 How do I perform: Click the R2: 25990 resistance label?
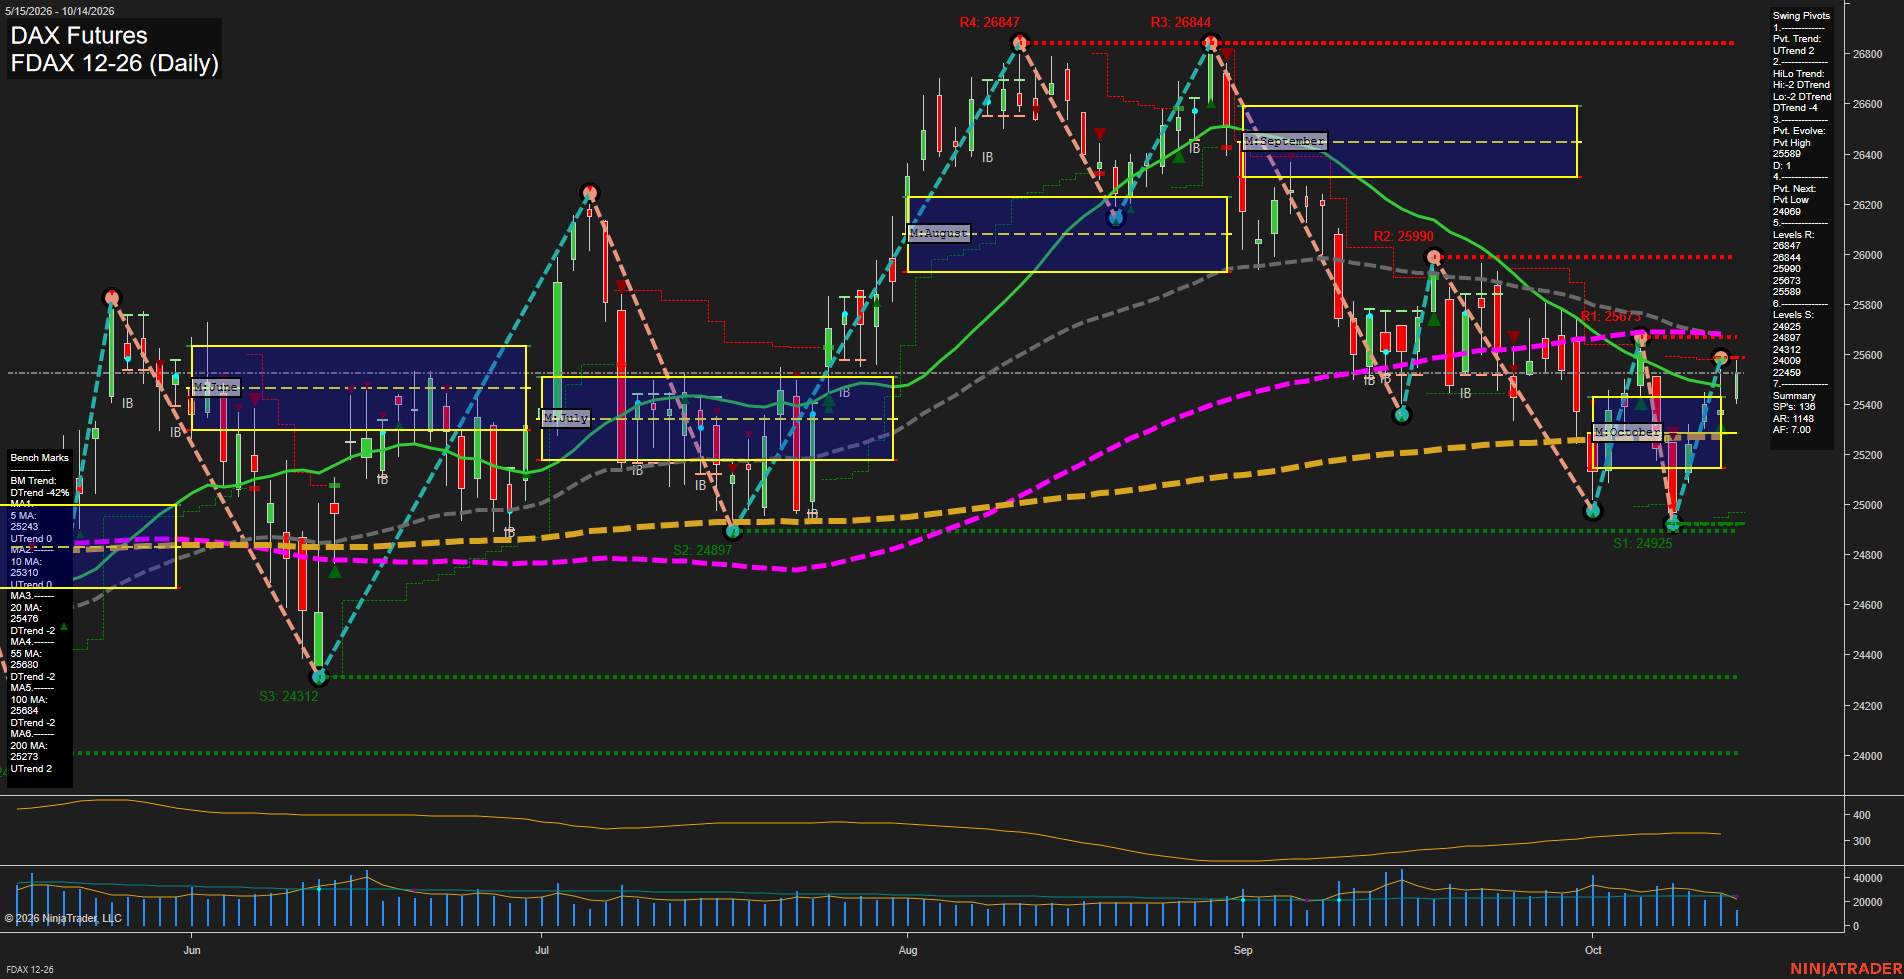point(1403,236)
